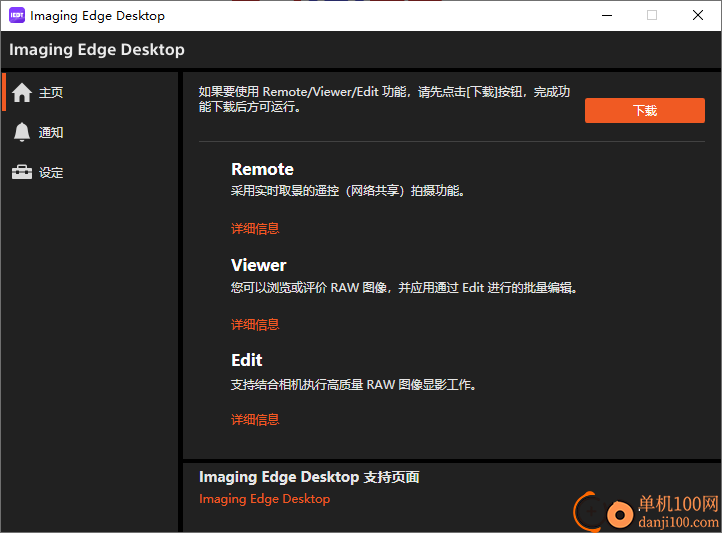Click the Remote description about 遥控拍摄功能
Screen dimensions: 722x533
[348, 191]
